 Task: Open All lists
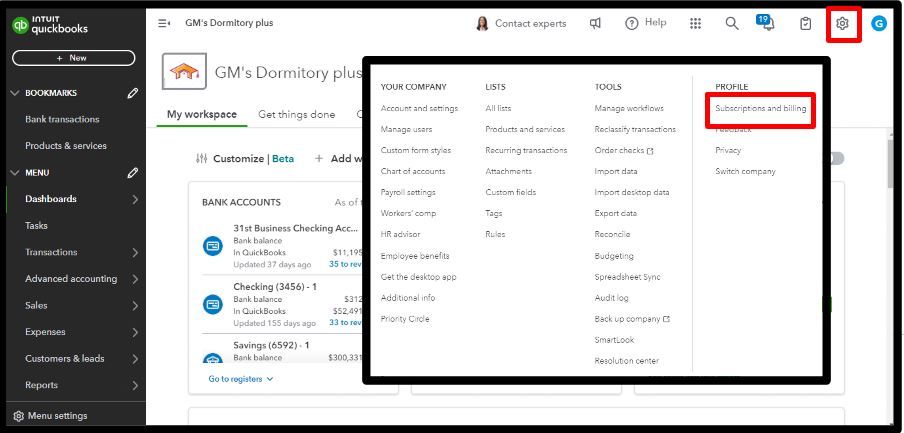(498, 108)
